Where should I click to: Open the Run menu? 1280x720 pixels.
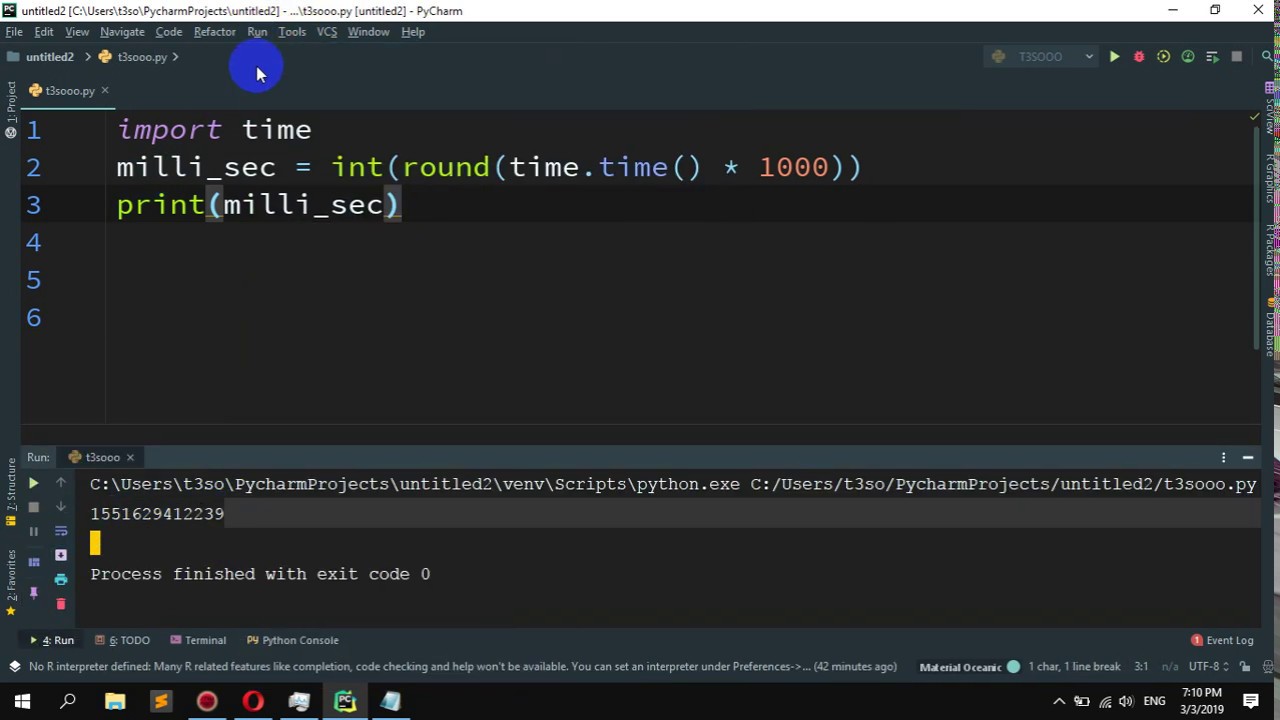coord(257,32)
